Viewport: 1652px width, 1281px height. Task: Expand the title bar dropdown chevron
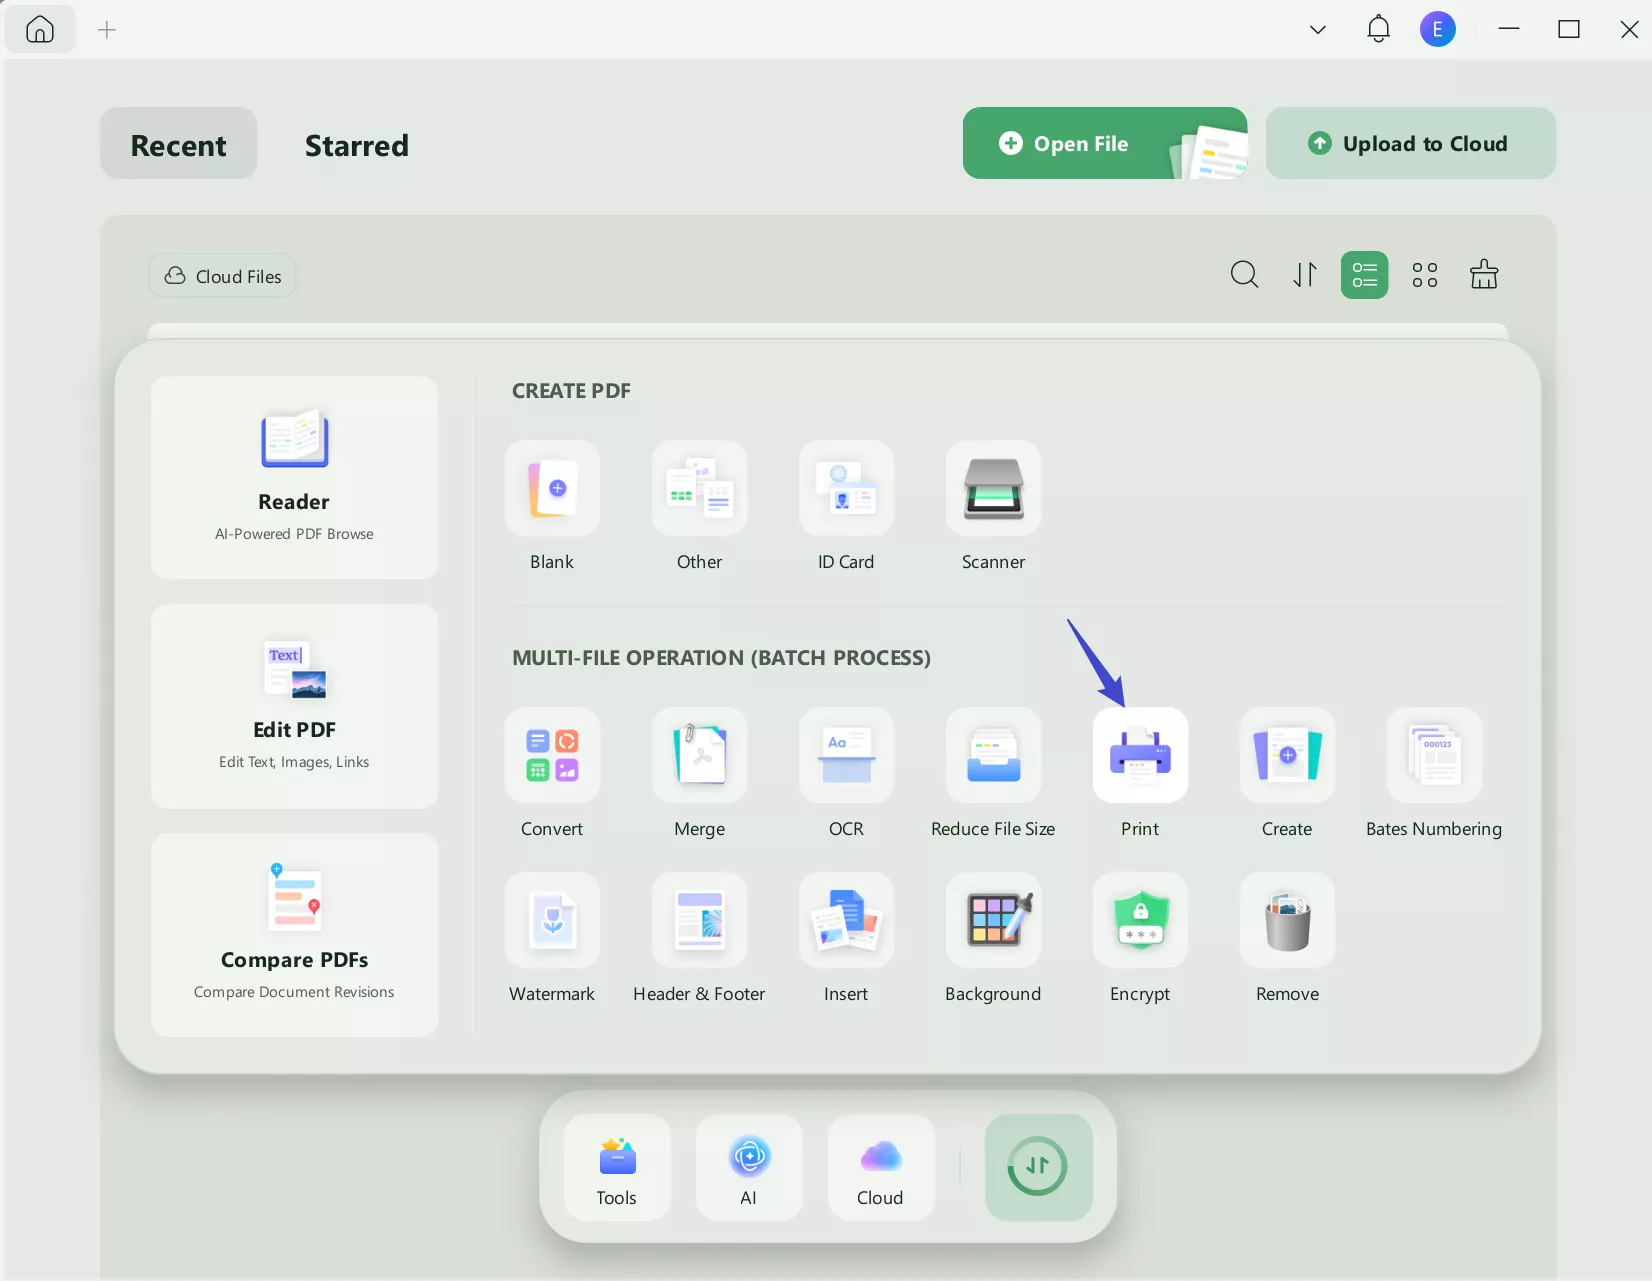point(1318,30)
